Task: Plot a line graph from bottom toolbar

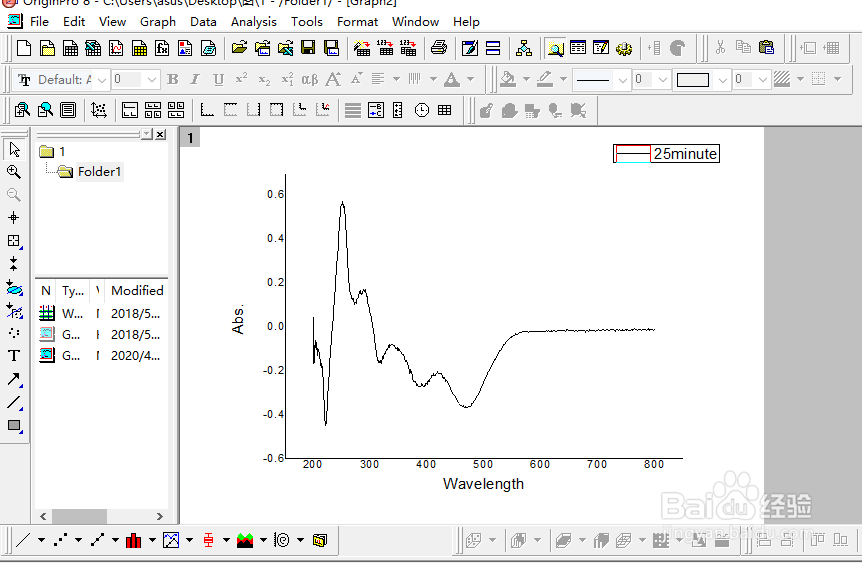Action: pyautogui.click(x=23, y=540)
